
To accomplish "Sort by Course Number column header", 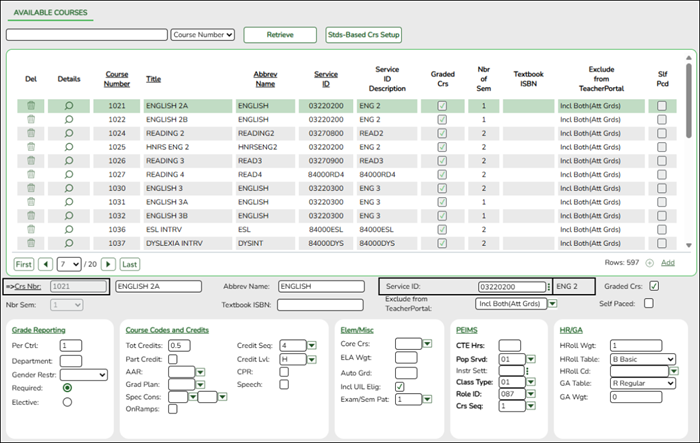I will pos(117,79).
